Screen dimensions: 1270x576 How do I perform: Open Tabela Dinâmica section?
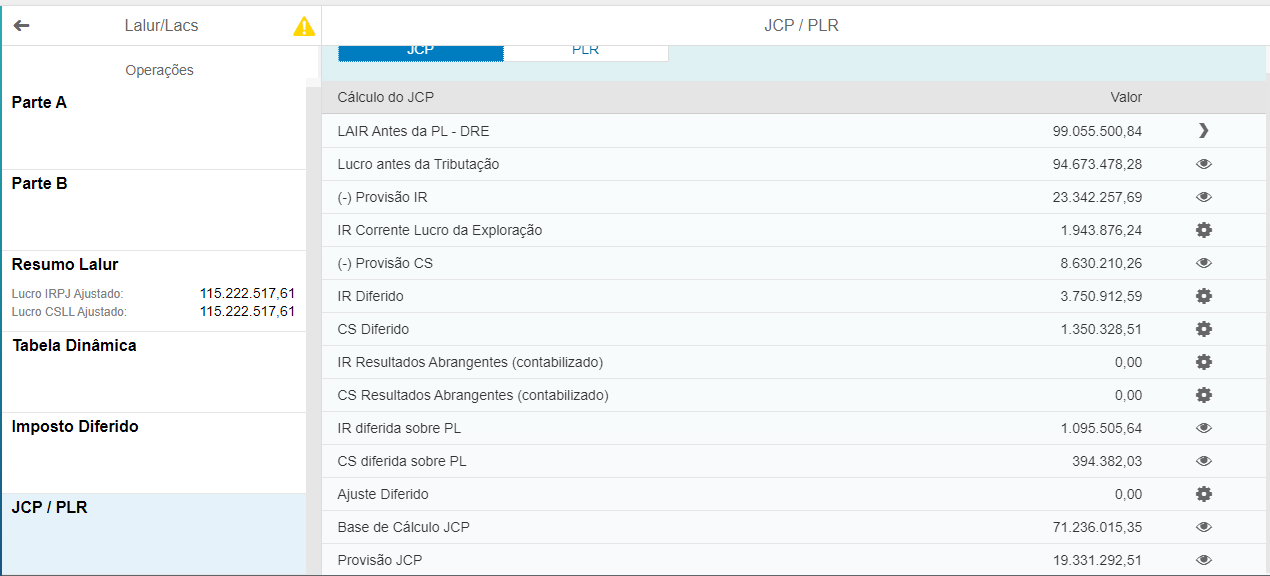[154, 372]
